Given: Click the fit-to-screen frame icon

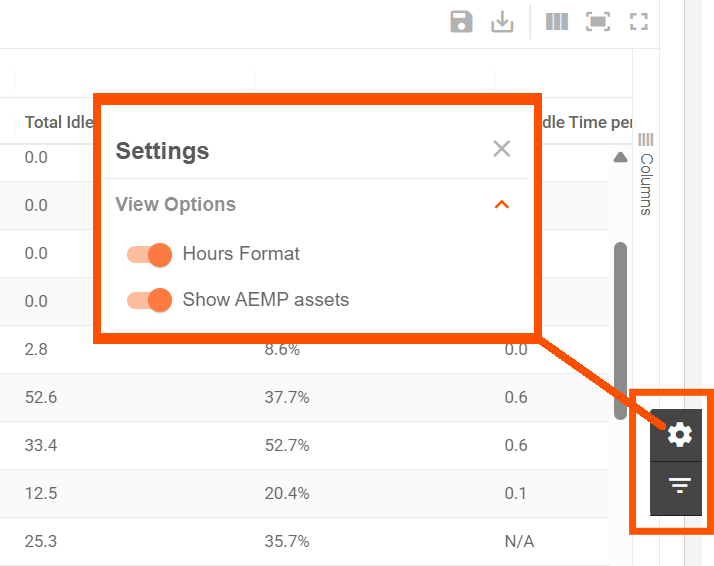Looking at the screenshot, I should click(597, 22).
